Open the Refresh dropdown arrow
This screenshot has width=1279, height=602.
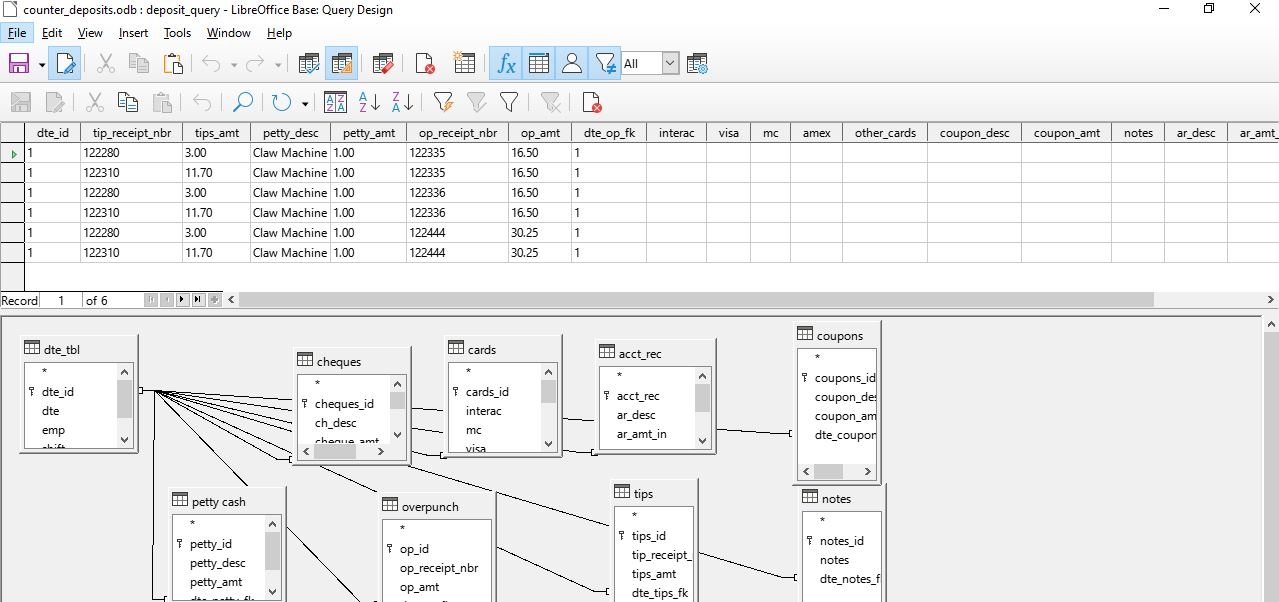click(304, 101)
